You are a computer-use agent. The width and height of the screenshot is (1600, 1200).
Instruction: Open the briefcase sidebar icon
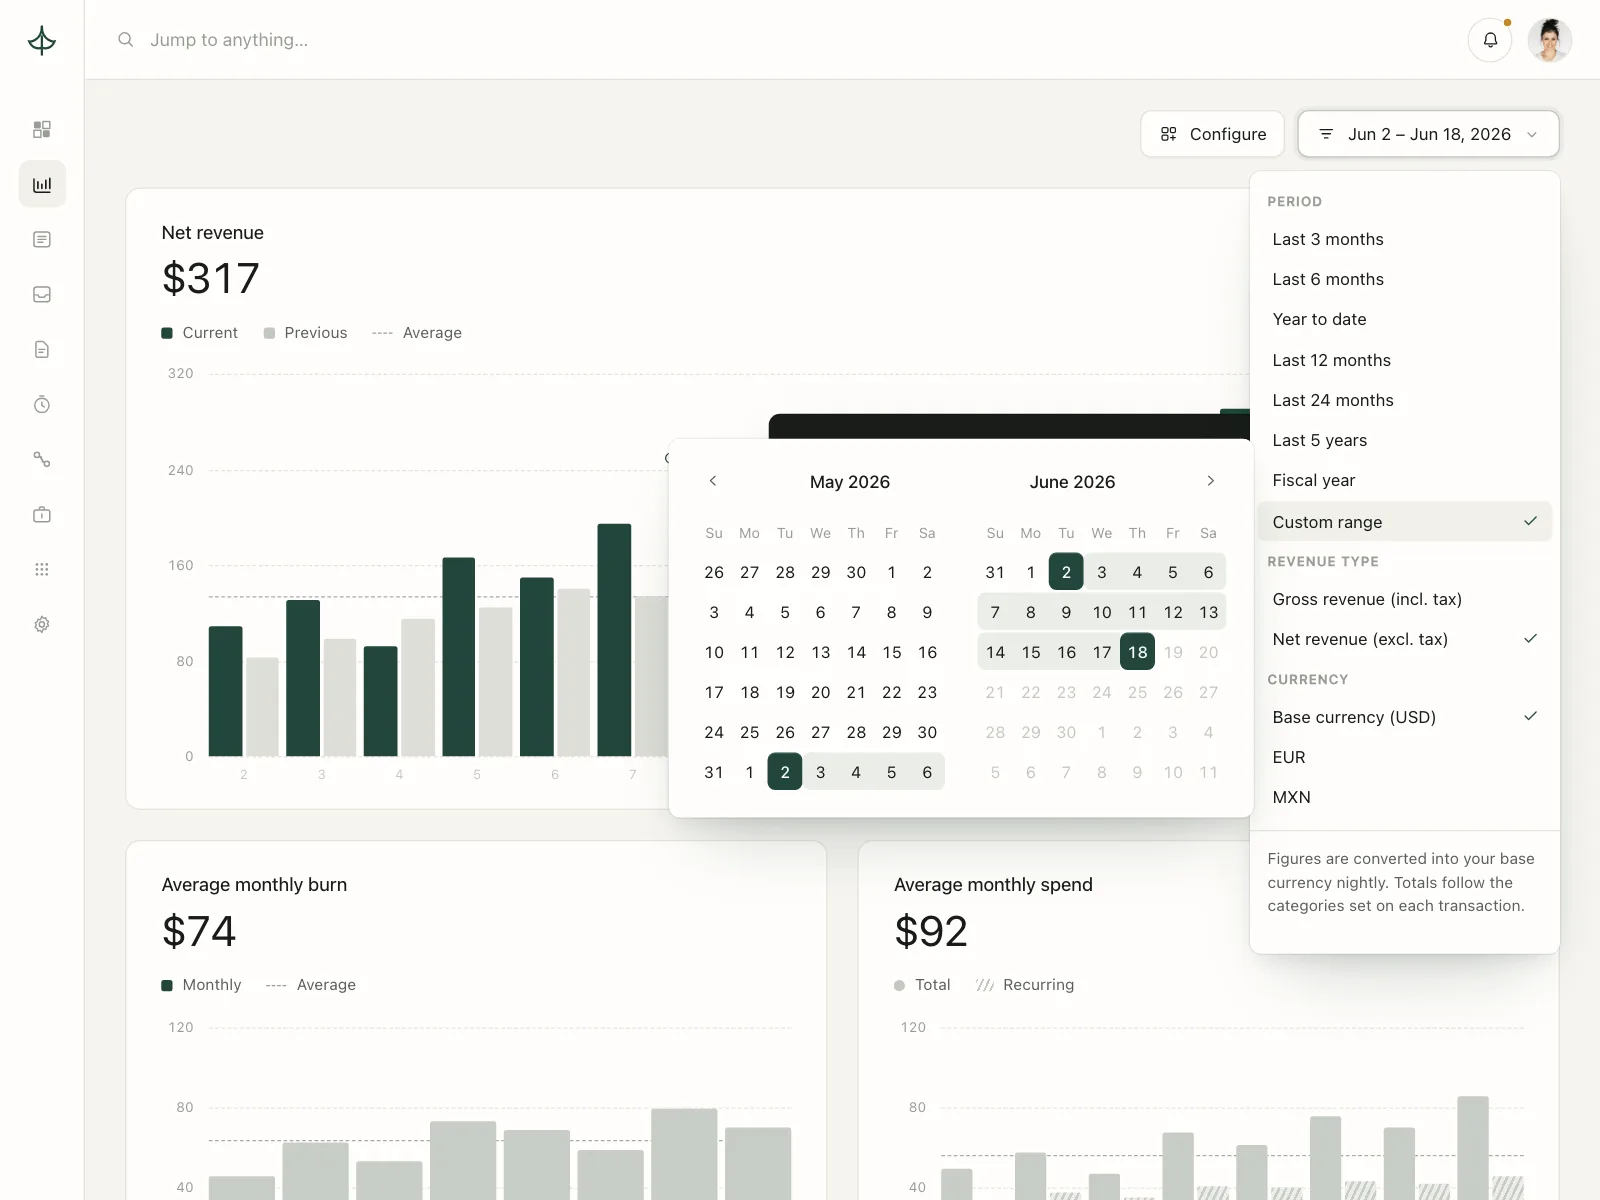point(42,515)
